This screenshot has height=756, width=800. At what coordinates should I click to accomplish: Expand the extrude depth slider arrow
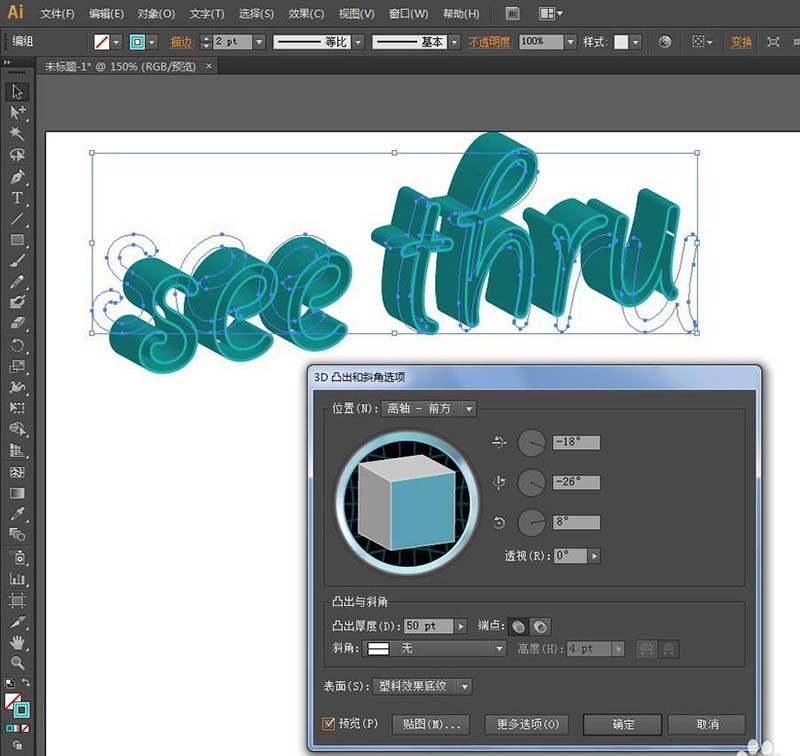click(x=461, y=626)
